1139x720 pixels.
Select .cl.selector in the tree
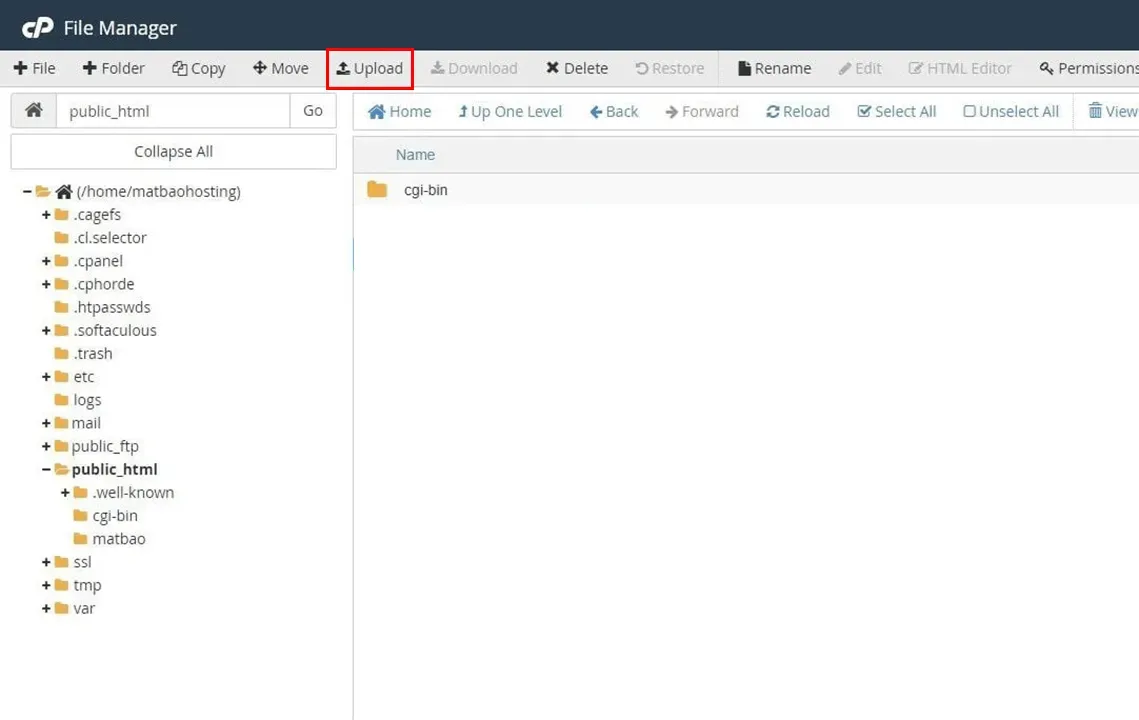[x=110, y=238]
